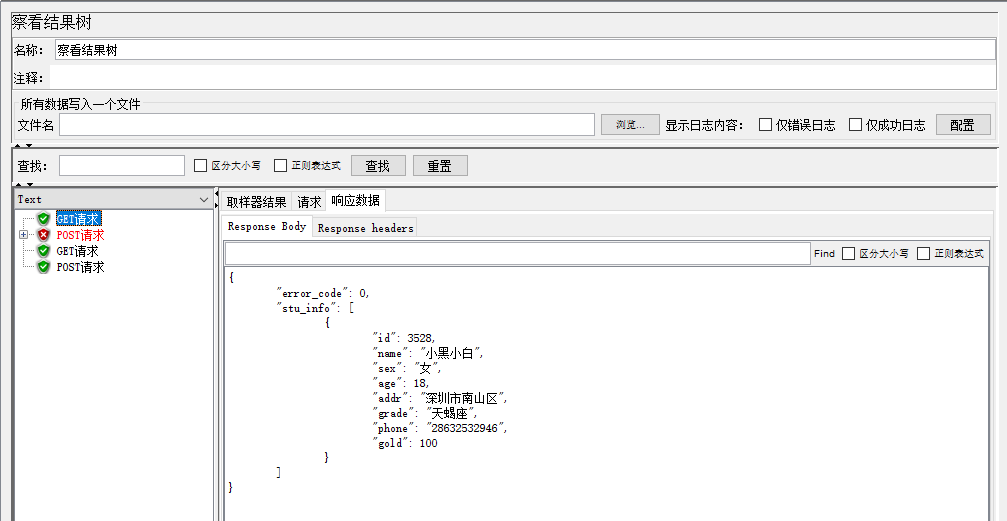The image size is (1007, 521).
Task: Click the green shield icon of last POST请求
Action: click(44, 267)
